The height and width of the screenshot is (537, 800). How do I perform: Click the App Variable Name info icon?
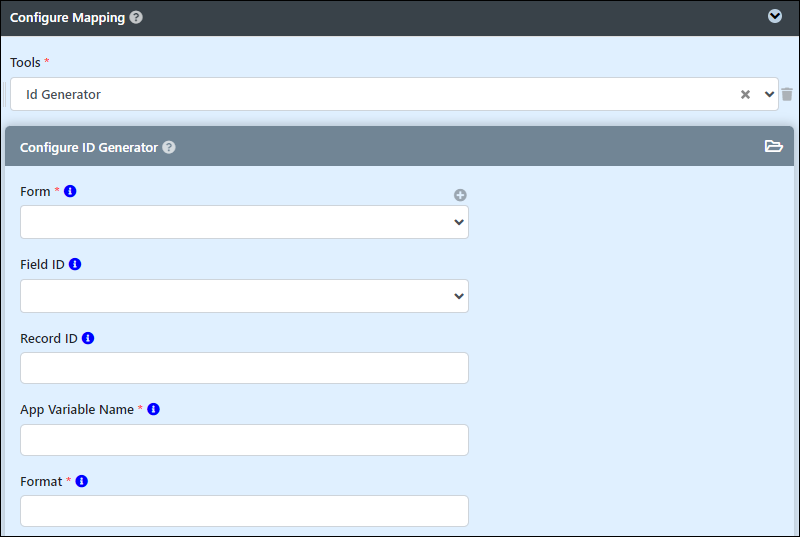pos(153,409)
